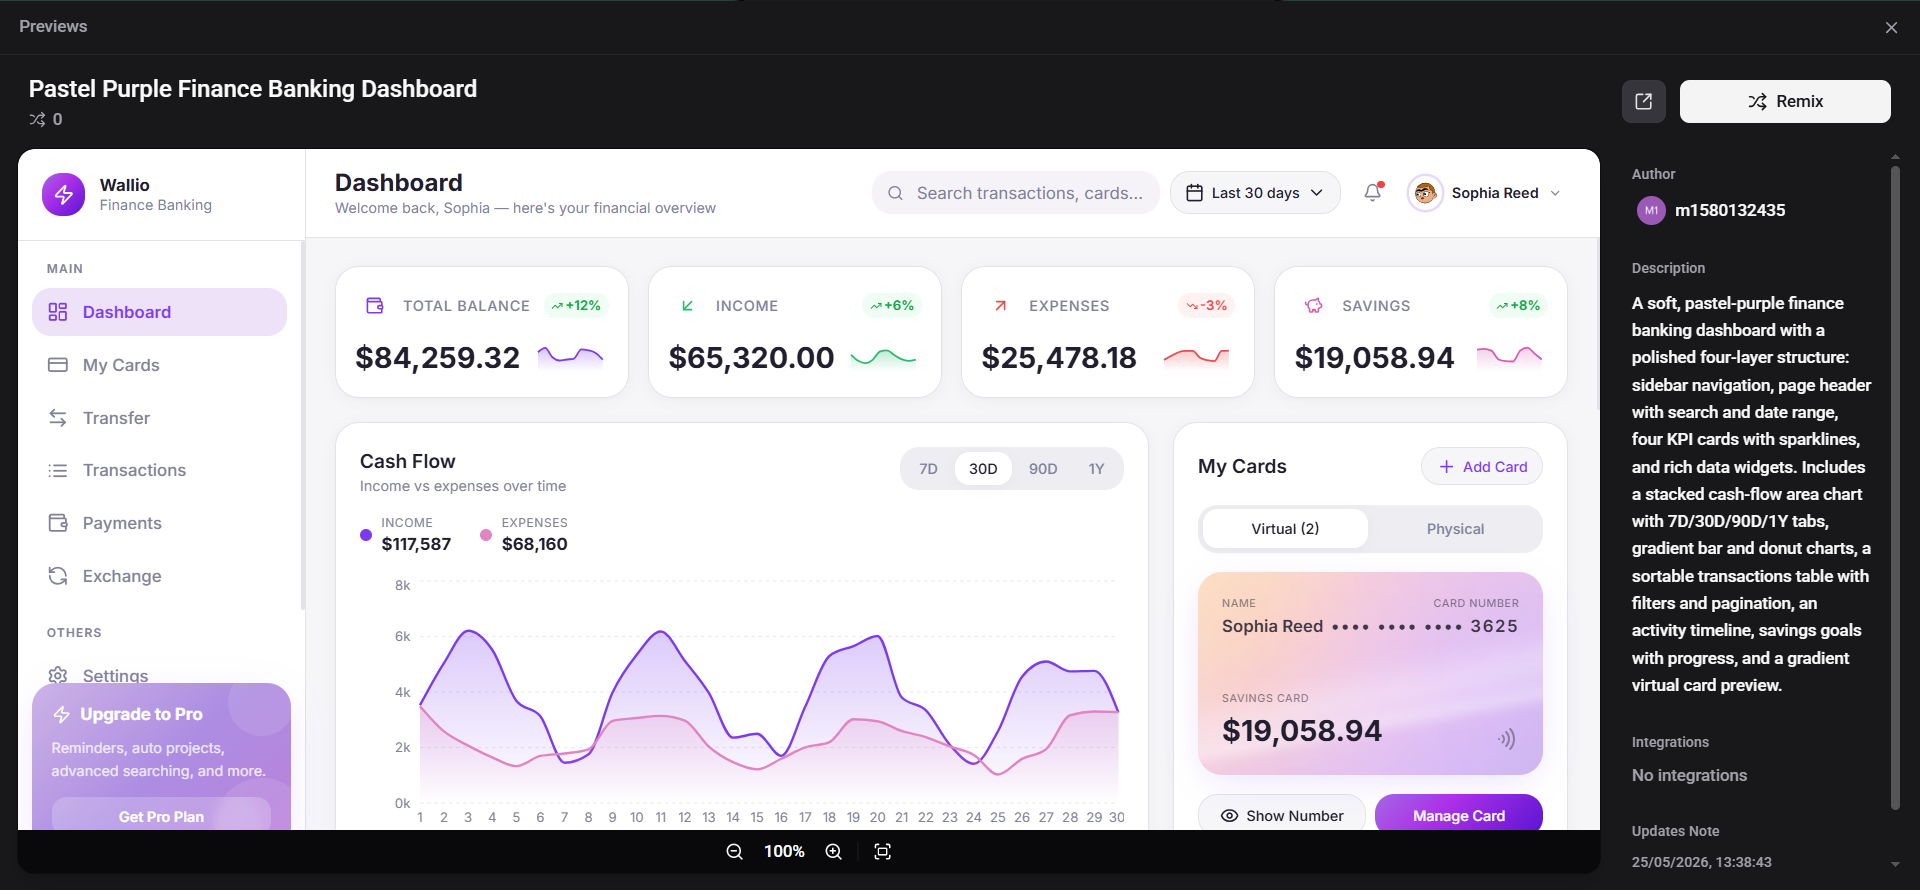Switch cash flow range to 7D
Screen dimensions: 1920x890
[x=928, y=468]
